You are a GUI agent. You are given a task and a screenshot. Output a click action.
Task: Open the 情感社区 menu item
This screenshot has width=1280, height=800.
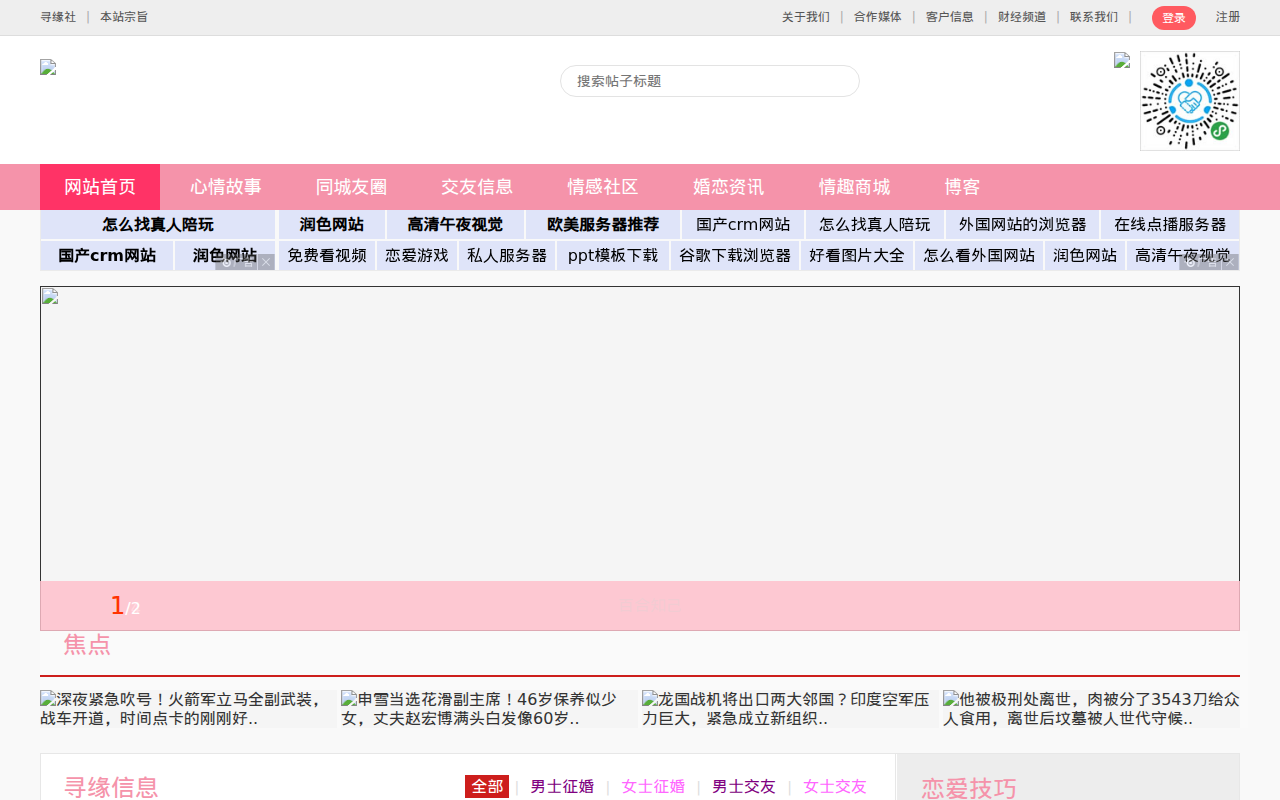[601, 187]
